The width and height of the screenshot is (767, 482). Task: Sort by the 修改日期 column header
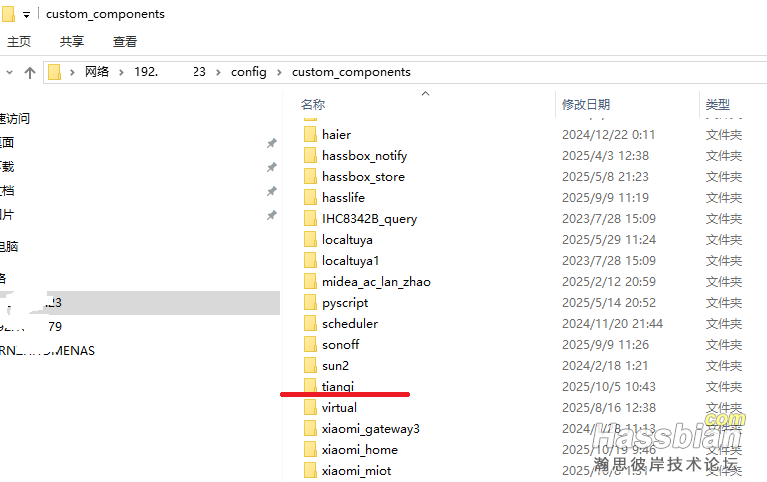pyautogui.click(x=585, y=104)
